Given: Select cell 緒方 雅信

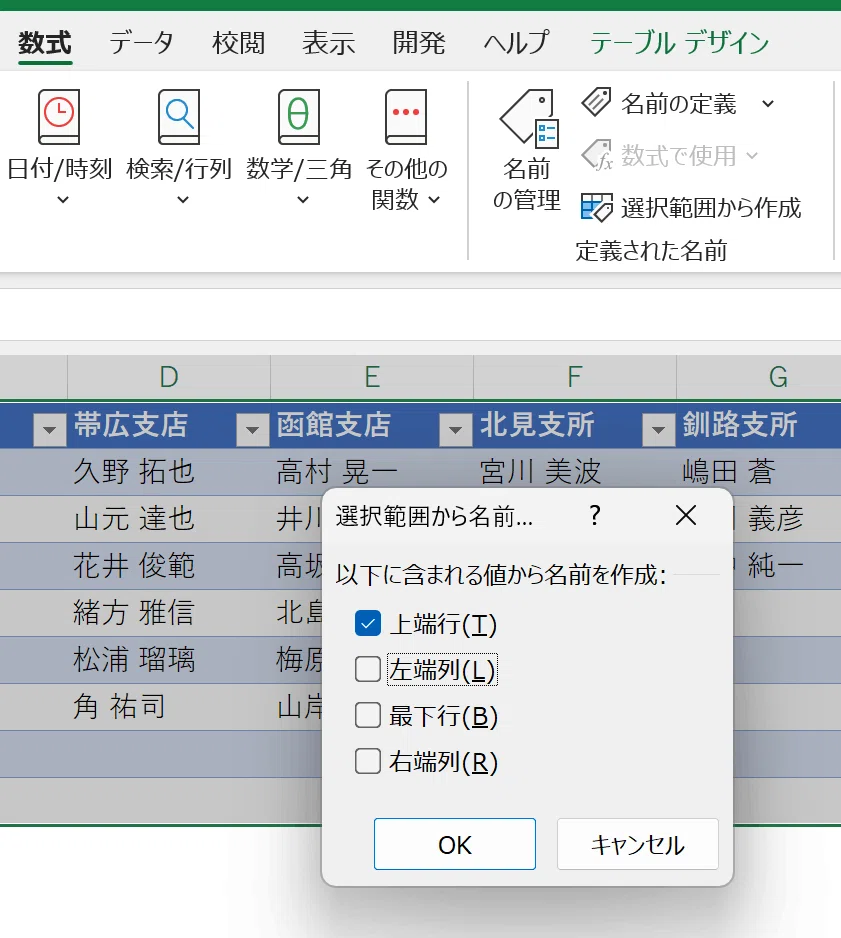Looking at the screenshot, I should click(x=169, y=613).
